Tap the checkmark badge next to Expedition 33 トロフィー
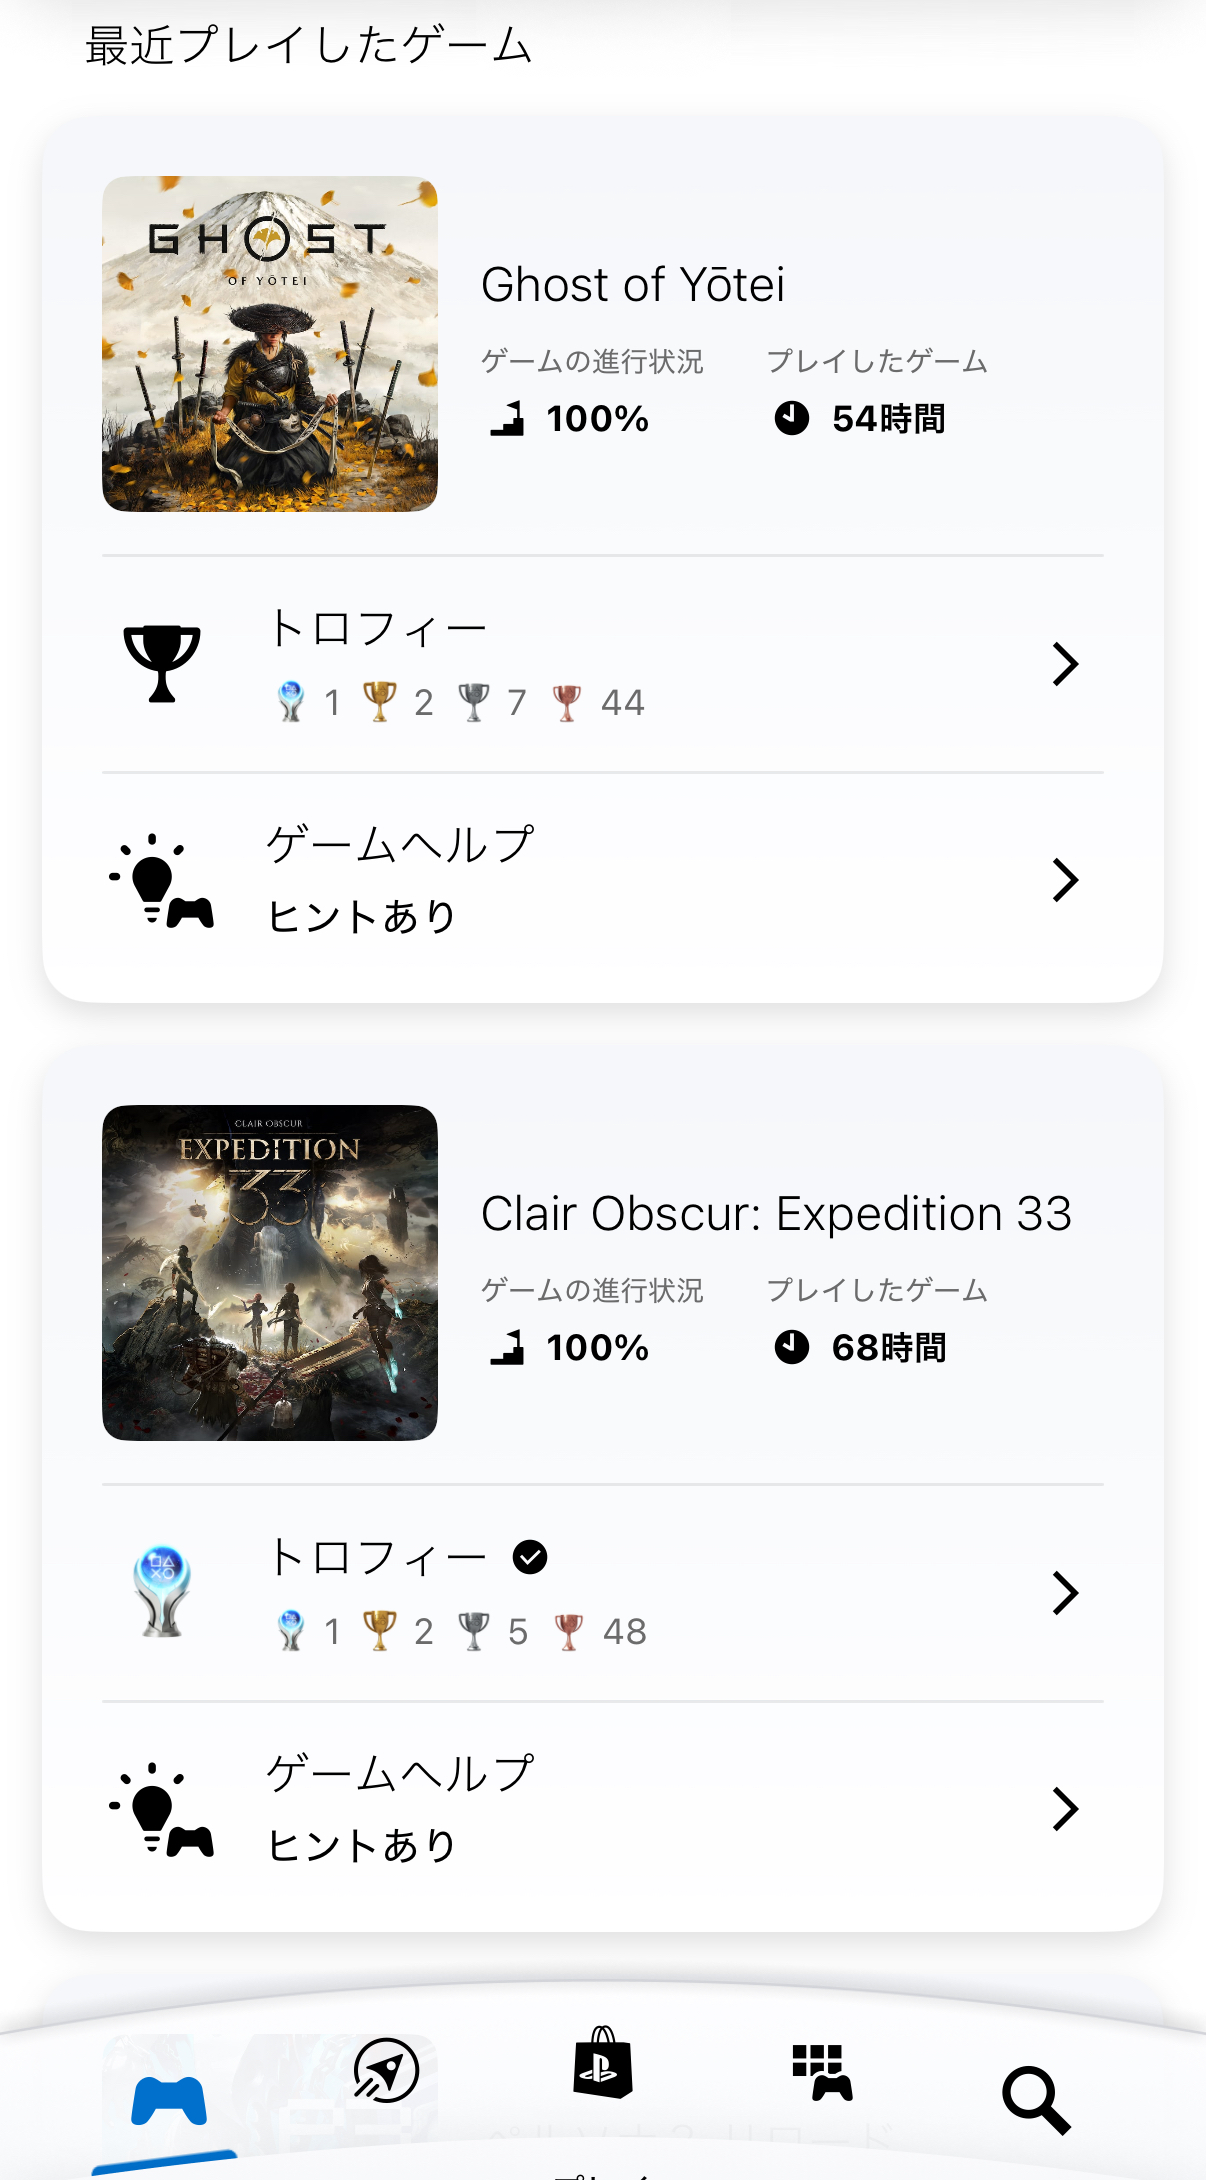1206x2180 pixels. [530, 1557]
